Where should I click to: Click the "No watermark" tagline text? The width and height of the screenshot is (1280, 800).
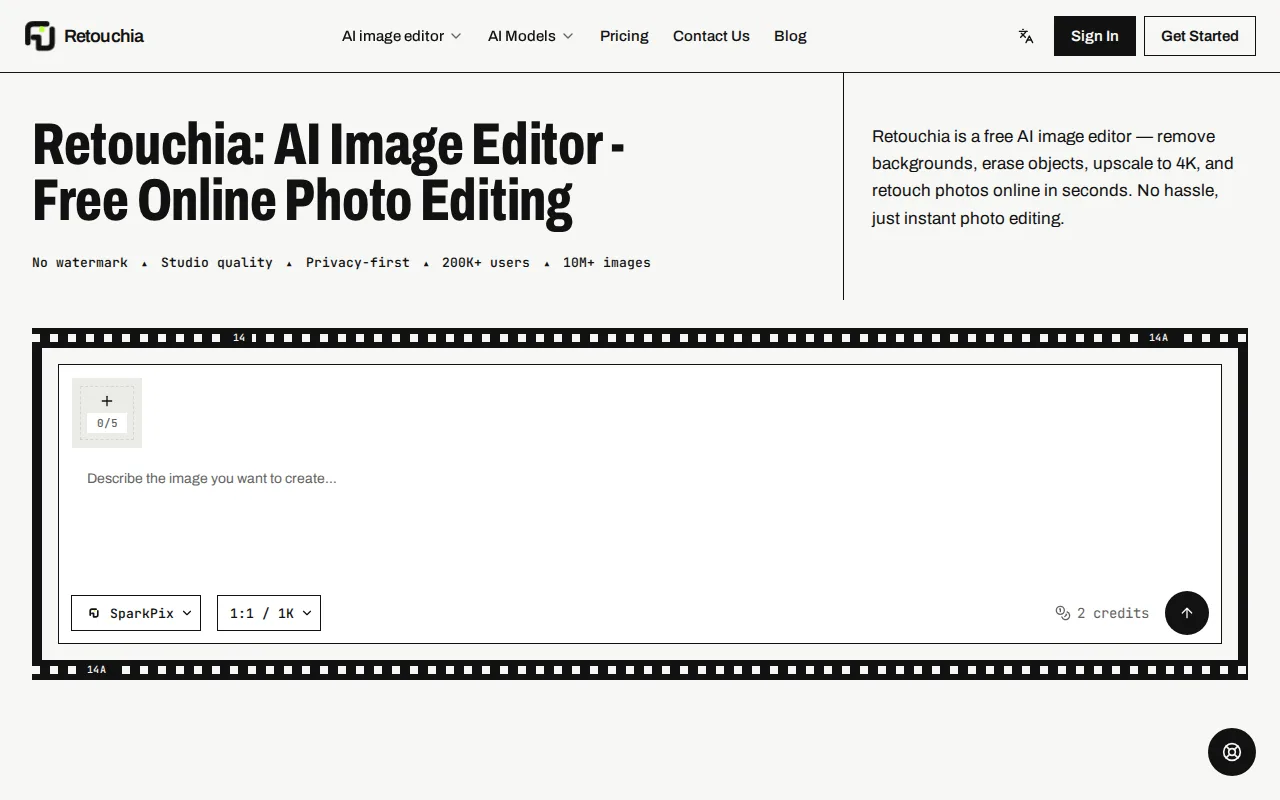click(80, 262)
